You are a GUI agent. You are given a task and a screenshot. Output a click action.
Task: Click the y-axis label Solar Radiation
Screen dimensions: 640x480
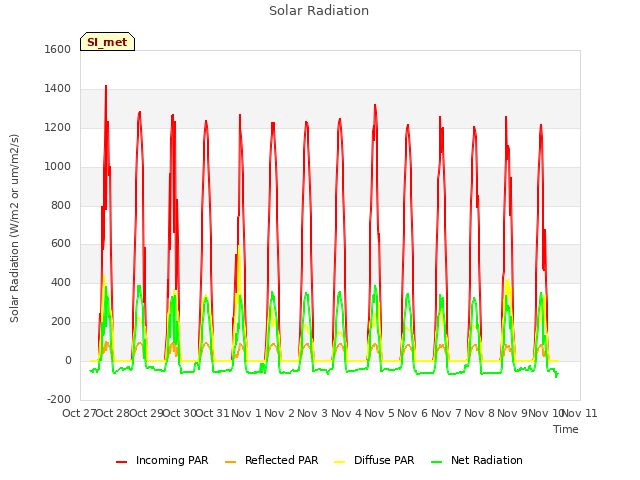[14, 228]
